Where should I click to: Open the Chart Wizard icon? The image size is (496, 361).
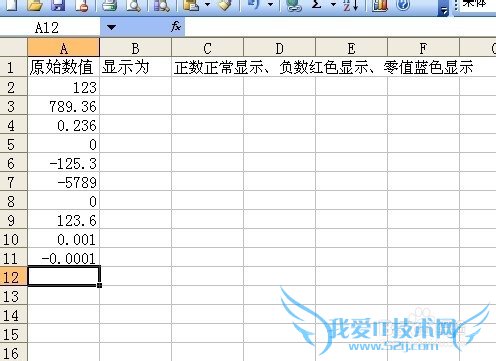click(380, 5)
